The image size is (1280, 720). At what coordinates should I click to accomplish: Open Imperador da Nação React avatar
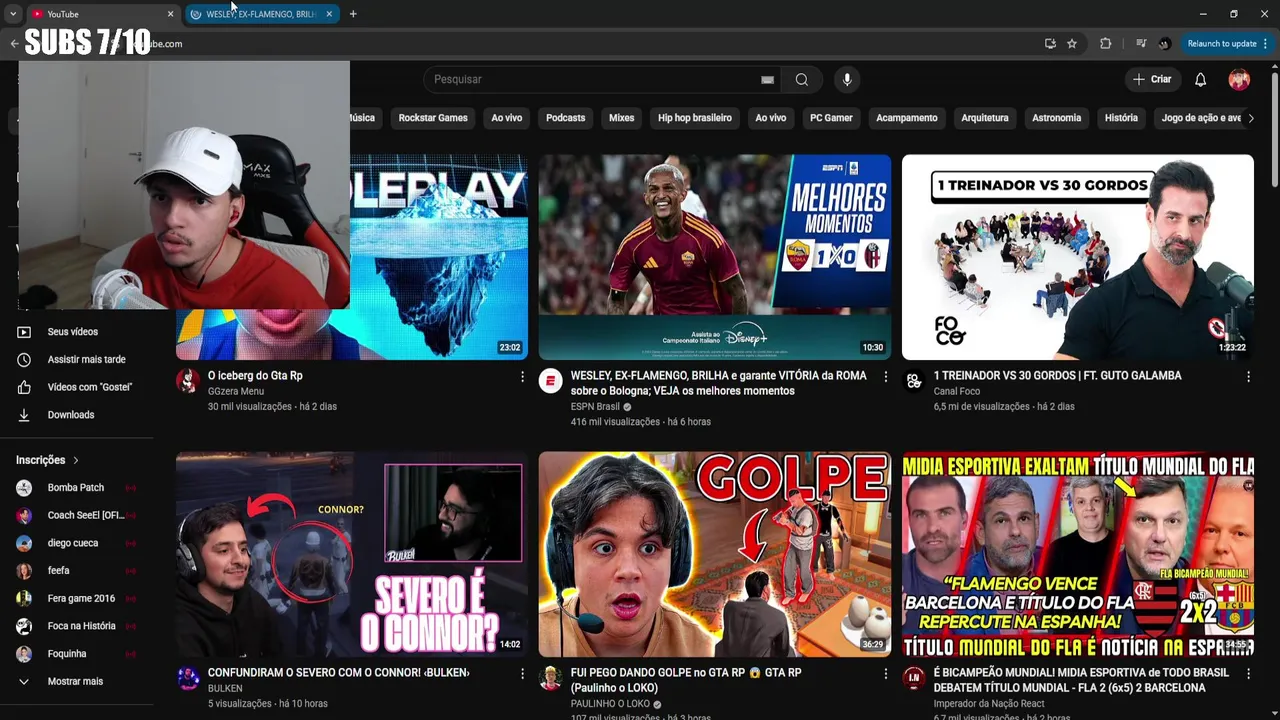pyautogui.click(x=914, y=678)
